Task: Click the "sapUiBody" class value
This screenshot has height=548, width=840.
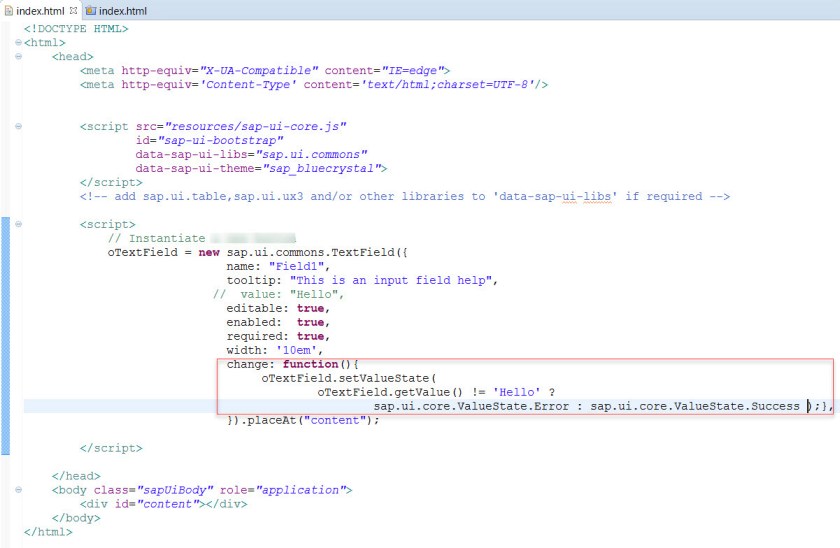Action: click(175, 490)
